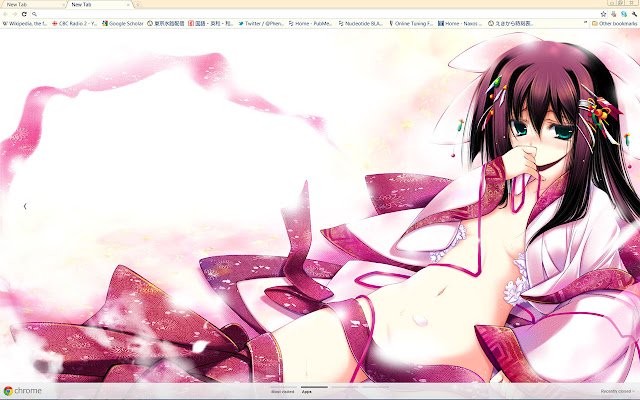Open the Japanese bookmark left of Twitter

coord(211,24)
